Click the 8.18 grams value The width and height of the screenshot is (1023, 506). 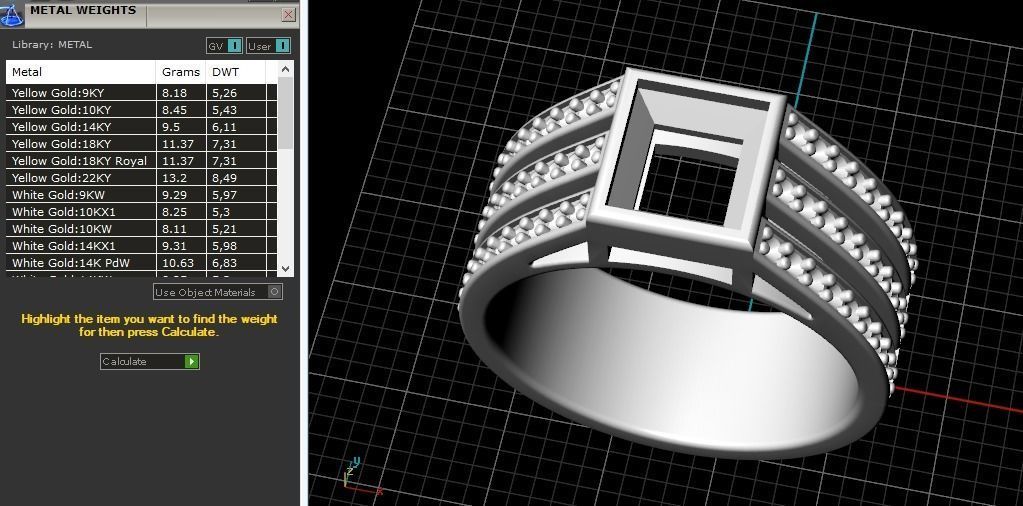[x=174, y=93]
